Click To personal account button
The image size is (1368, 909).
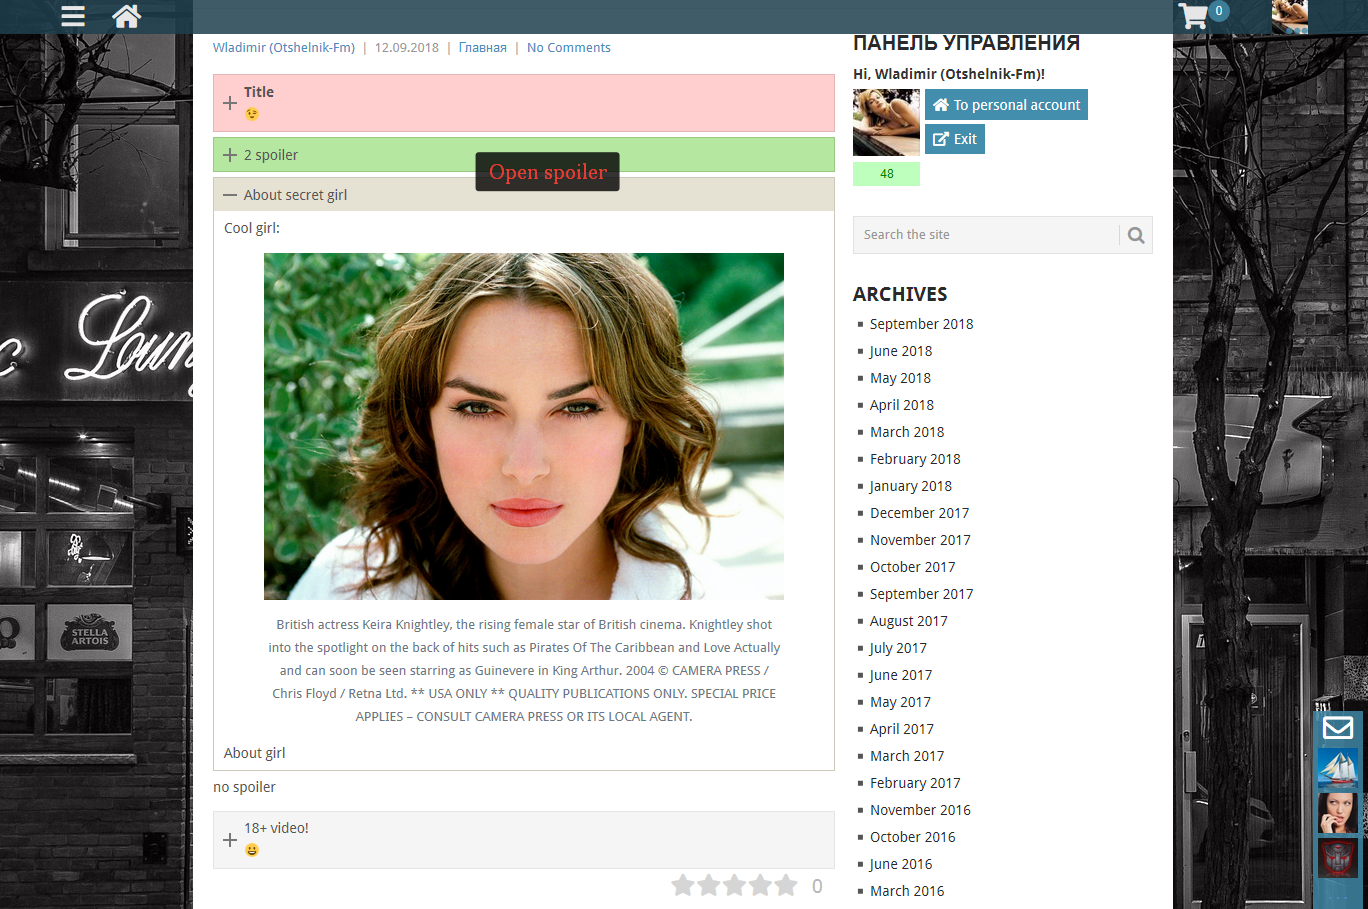pos(1006,105)
